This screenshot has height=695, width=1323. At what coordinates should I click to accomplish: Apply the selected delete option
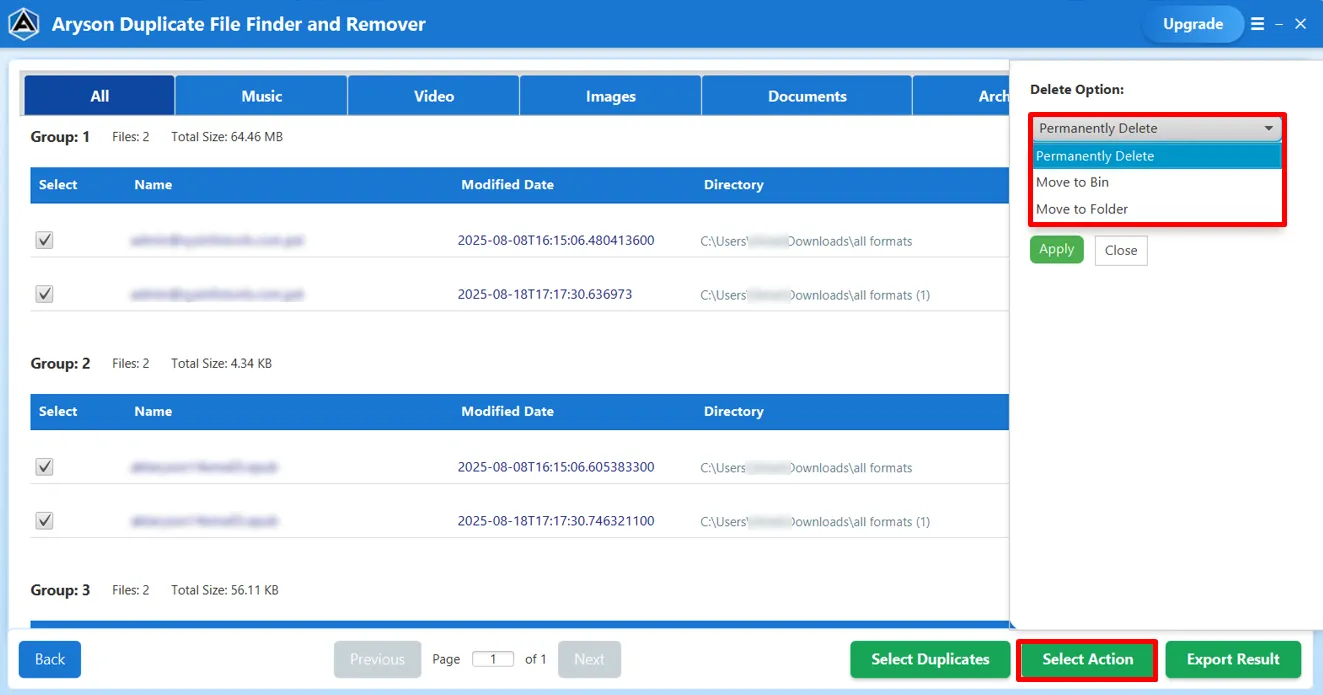(x=1056, y=249)
